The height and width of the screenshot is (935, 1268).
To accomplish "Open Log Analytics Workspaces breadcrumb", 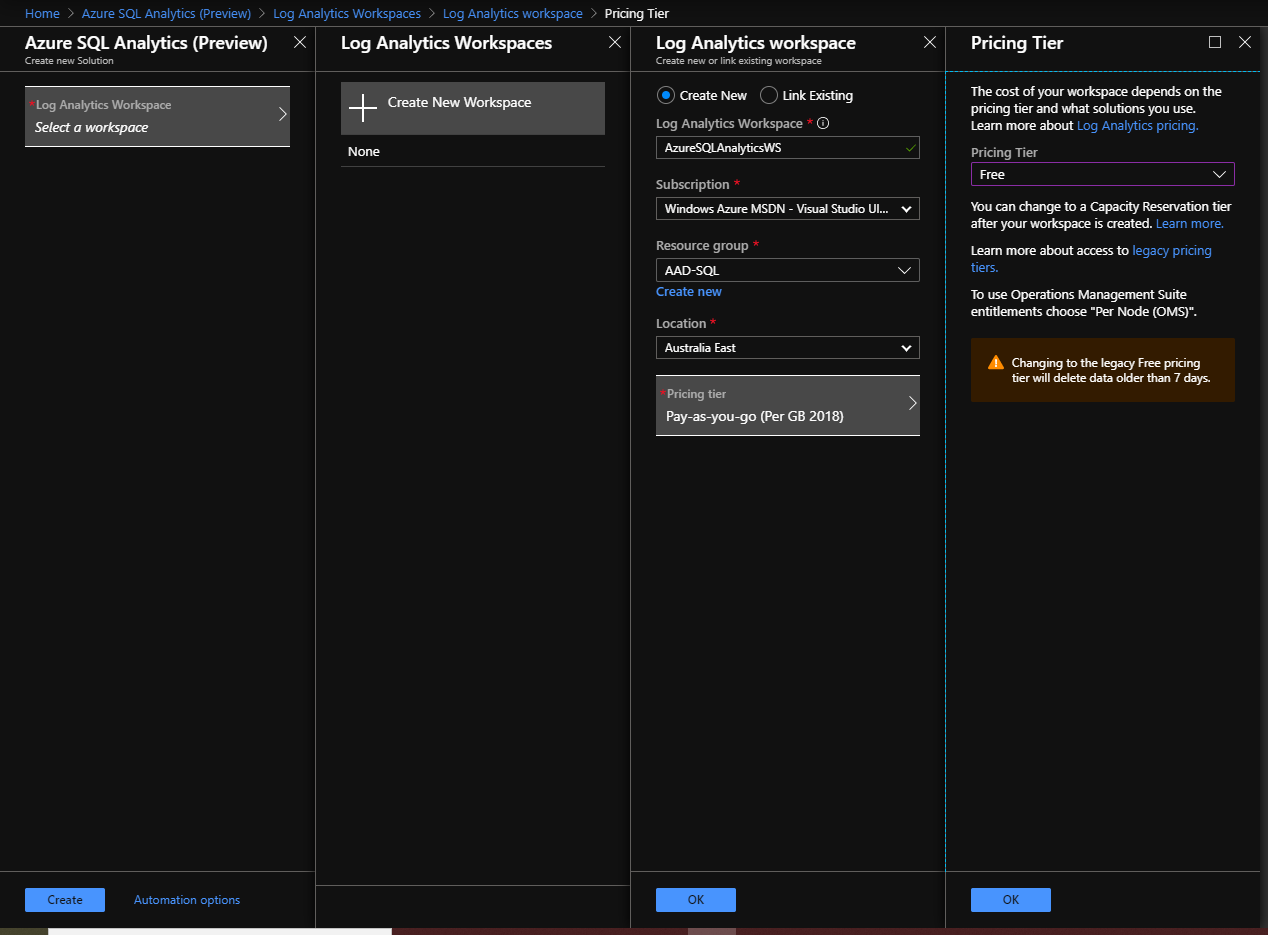I will [347, 14].
